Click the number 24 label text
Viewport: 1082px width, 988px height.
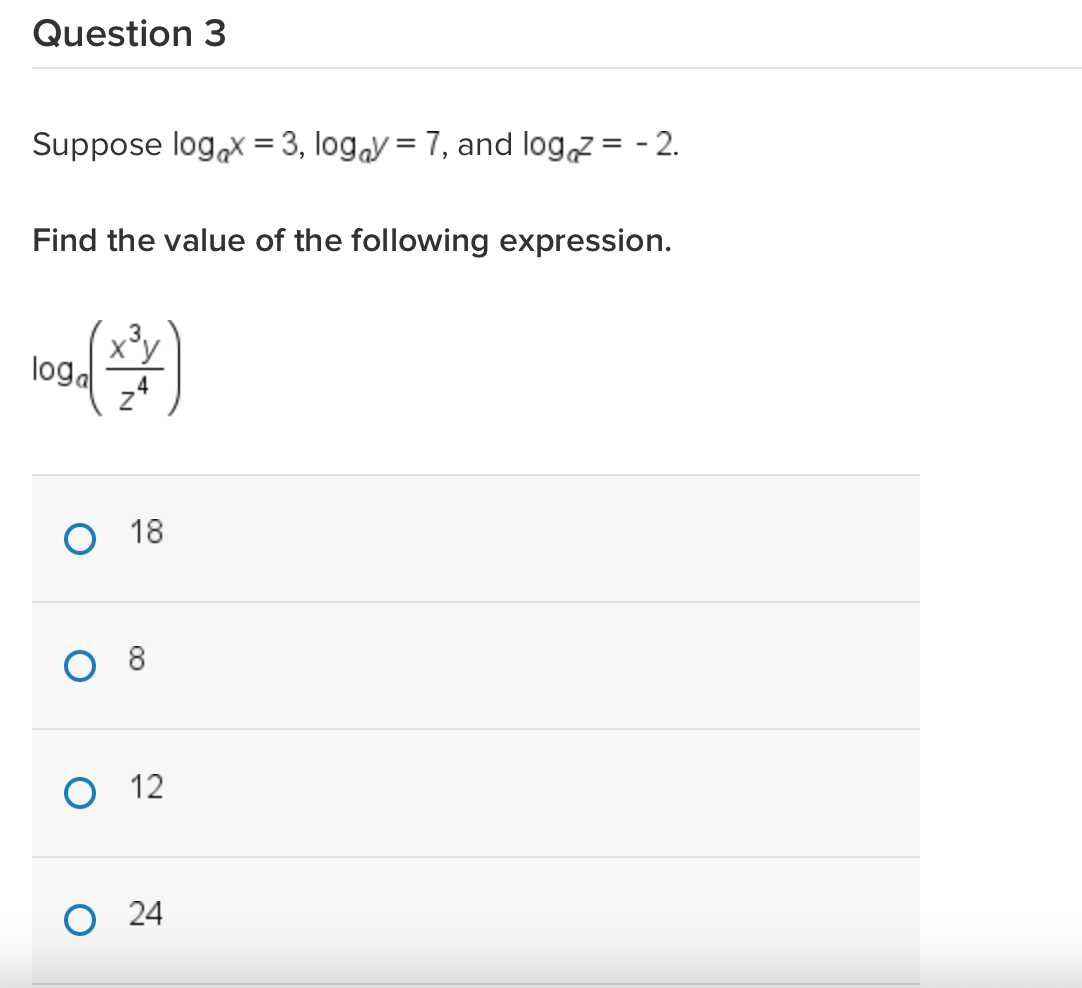[148, 913]
